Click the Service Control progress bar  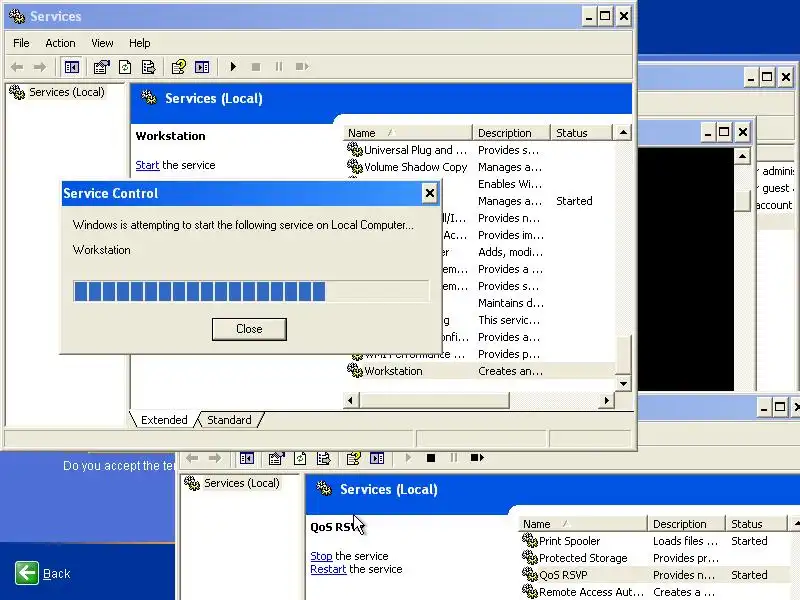click(251, 291)
